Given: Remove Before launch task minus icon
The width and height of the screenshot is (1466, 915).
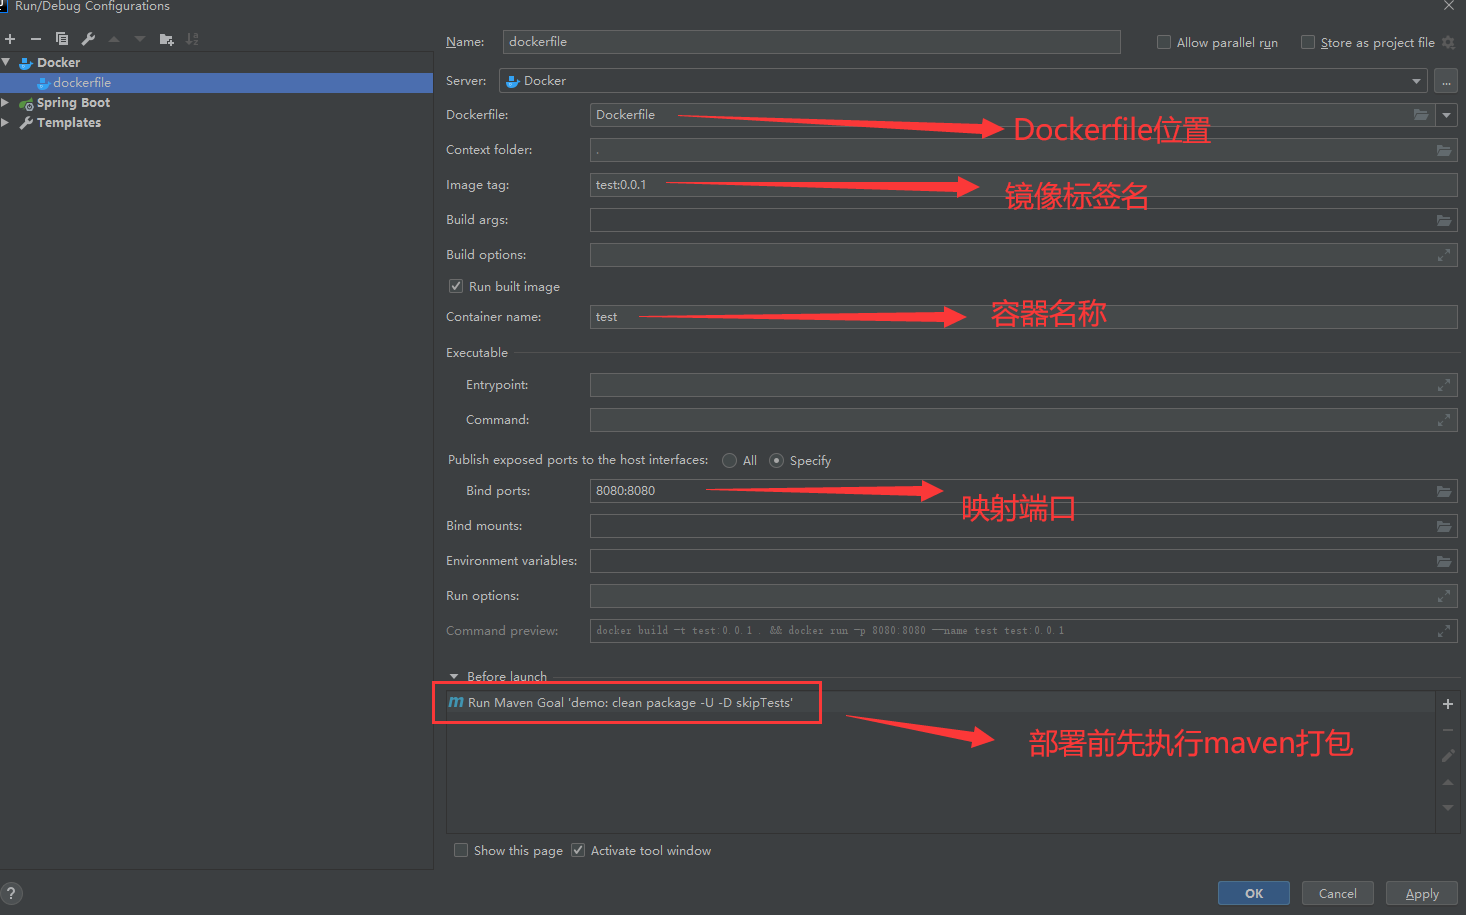Looking at the screenshot, I should 1447,730.
